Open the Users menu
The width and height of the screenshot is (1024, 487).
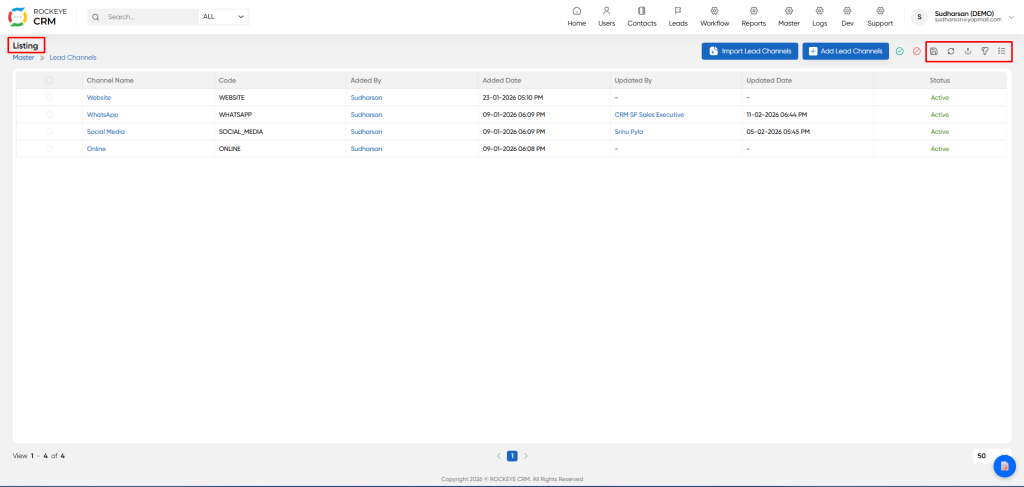click(607, 17)
